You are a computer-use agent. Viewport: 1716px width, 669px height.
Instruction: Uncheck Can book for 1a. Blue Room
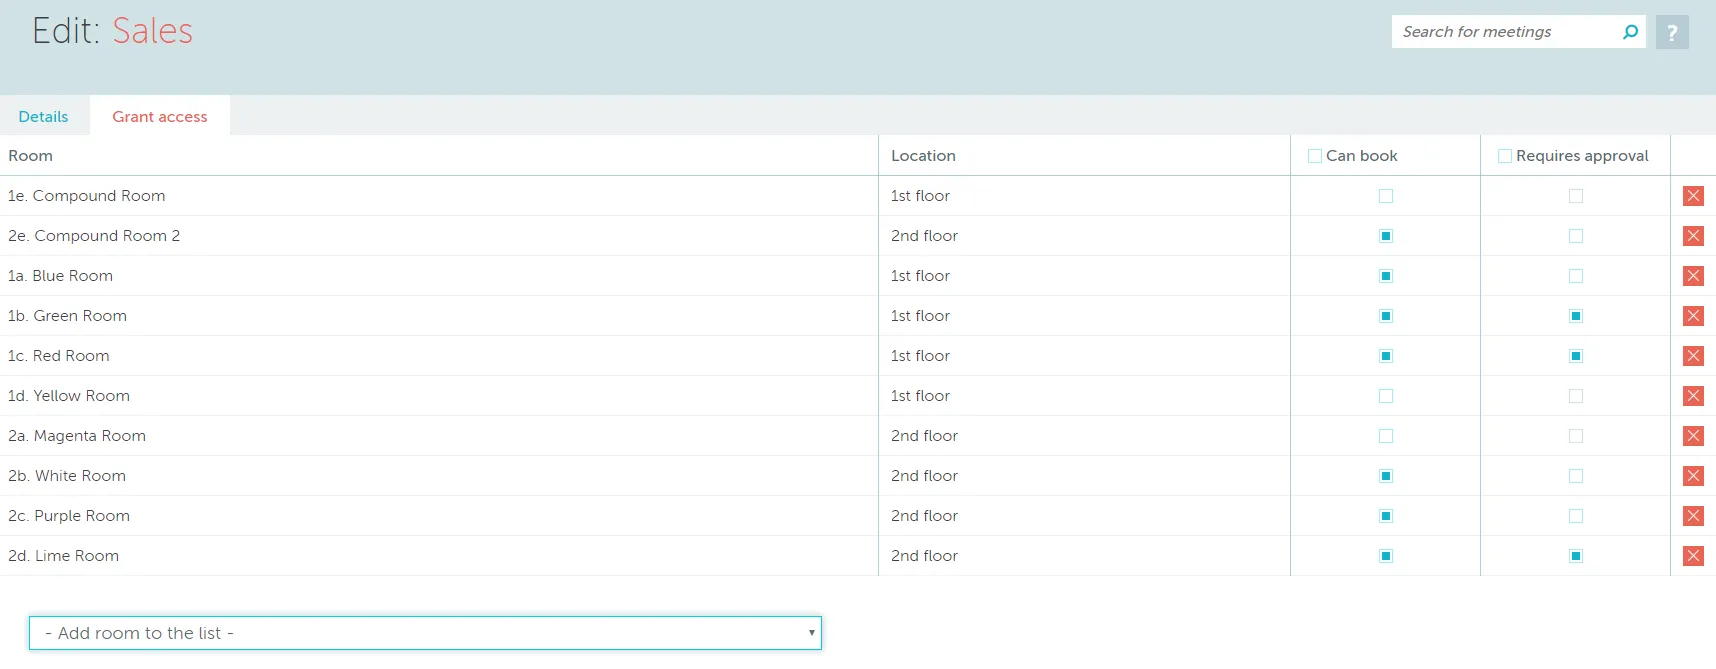(1386, 276)
